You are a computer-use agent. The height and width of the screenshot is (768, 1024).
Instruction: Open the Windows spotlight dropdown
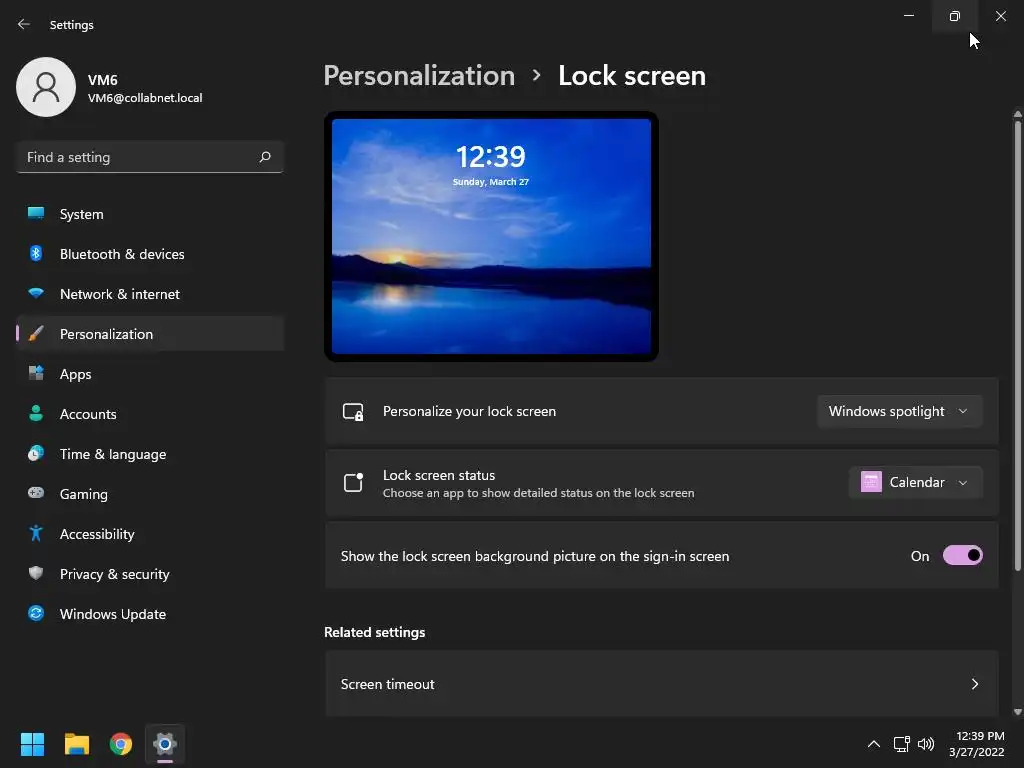point(899,411)
